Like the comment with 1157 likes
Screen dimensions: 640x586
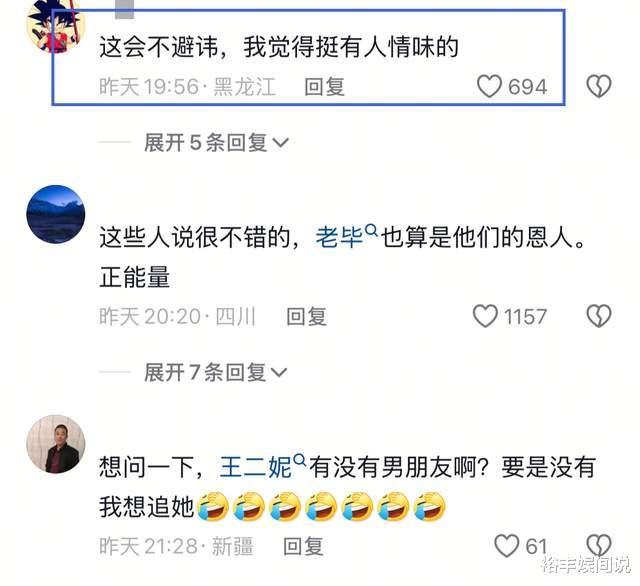485,316
